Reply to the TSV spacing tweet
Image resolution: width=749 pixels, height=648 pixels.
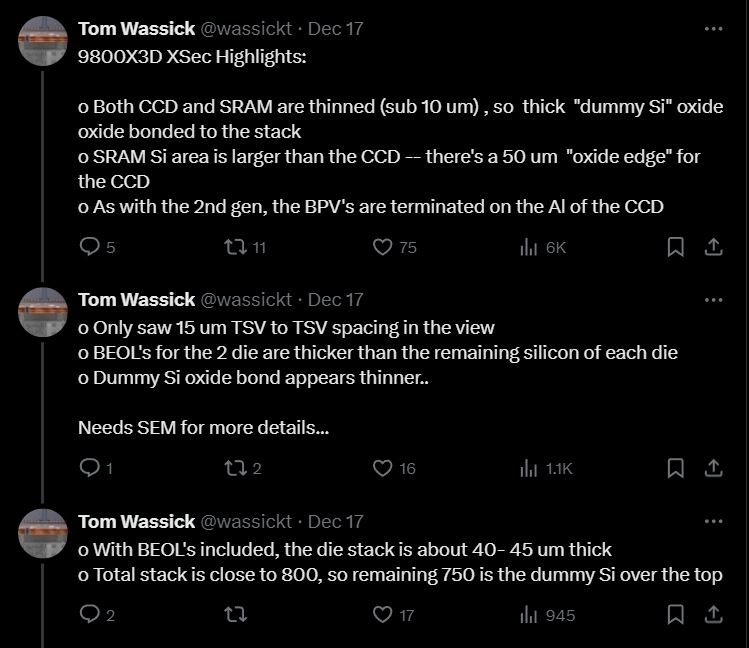90,468
